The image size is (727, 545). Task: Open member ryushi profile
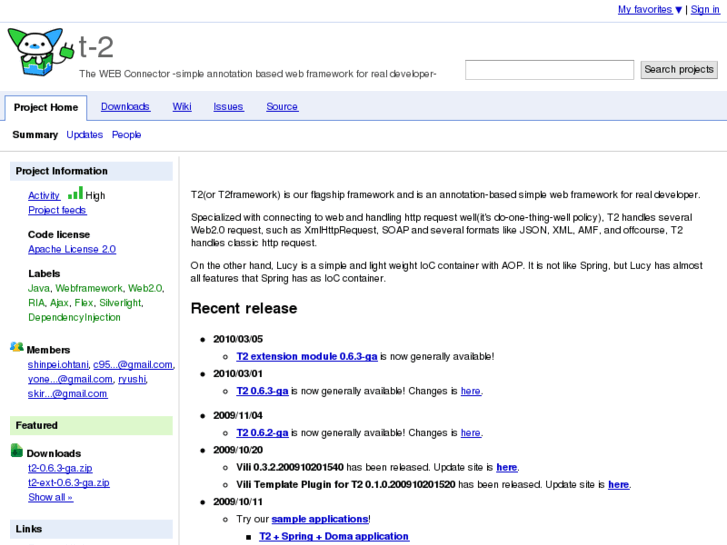point(132,379)
